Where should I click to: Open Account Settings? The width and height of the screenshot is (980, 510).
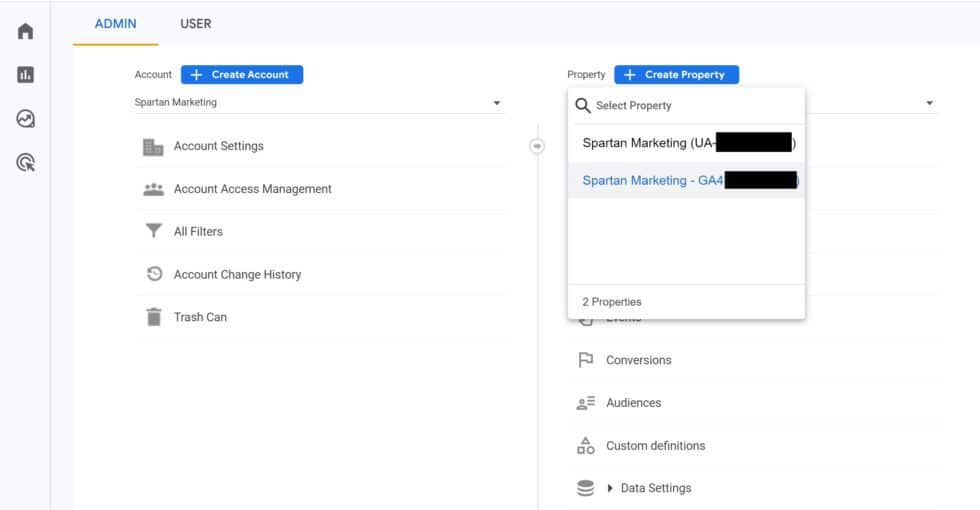point(219,146)
